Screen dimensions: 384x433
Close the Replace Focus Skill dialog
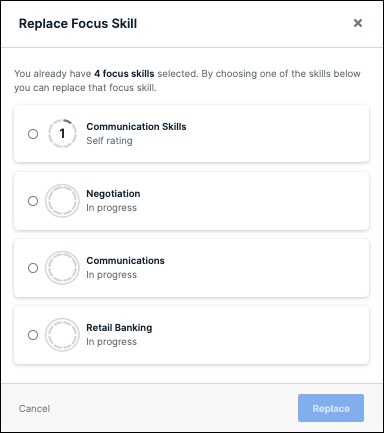pyautogui.click(x=358, y=23)
